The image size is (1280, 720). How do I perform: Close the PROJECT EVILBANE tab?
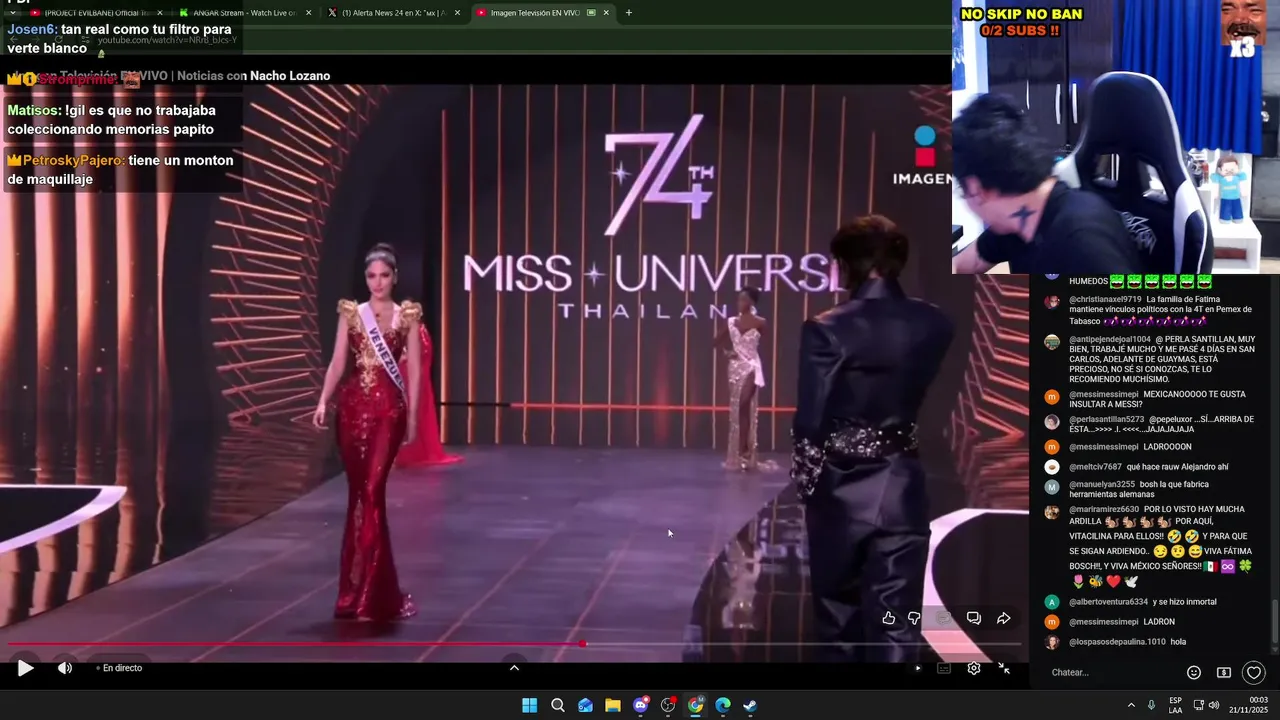coord(158,13)
